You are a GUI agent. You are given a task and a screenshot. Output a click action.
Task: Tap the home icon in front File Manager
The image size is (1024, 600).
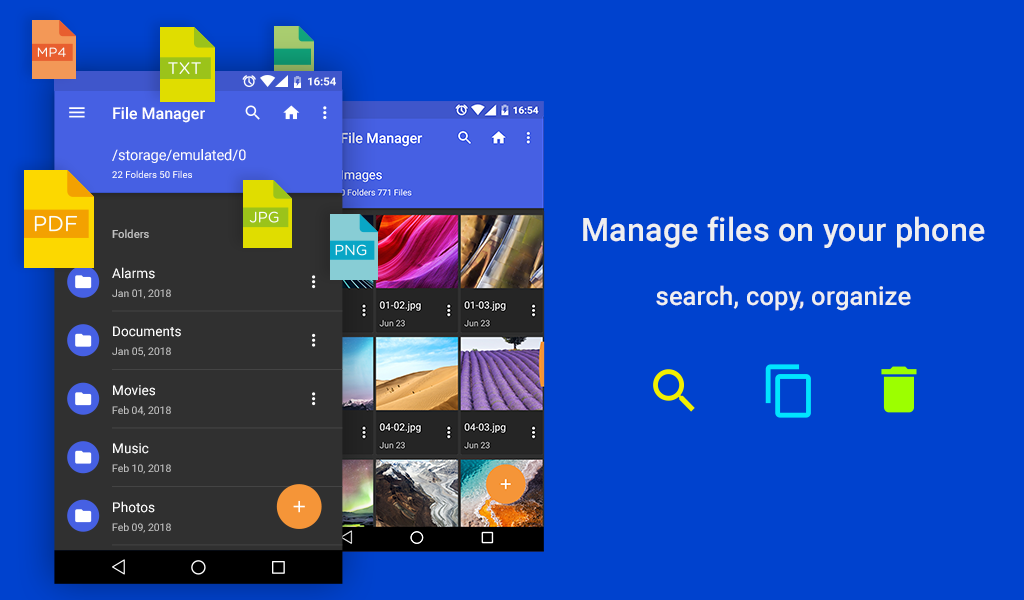click(291, 113)
